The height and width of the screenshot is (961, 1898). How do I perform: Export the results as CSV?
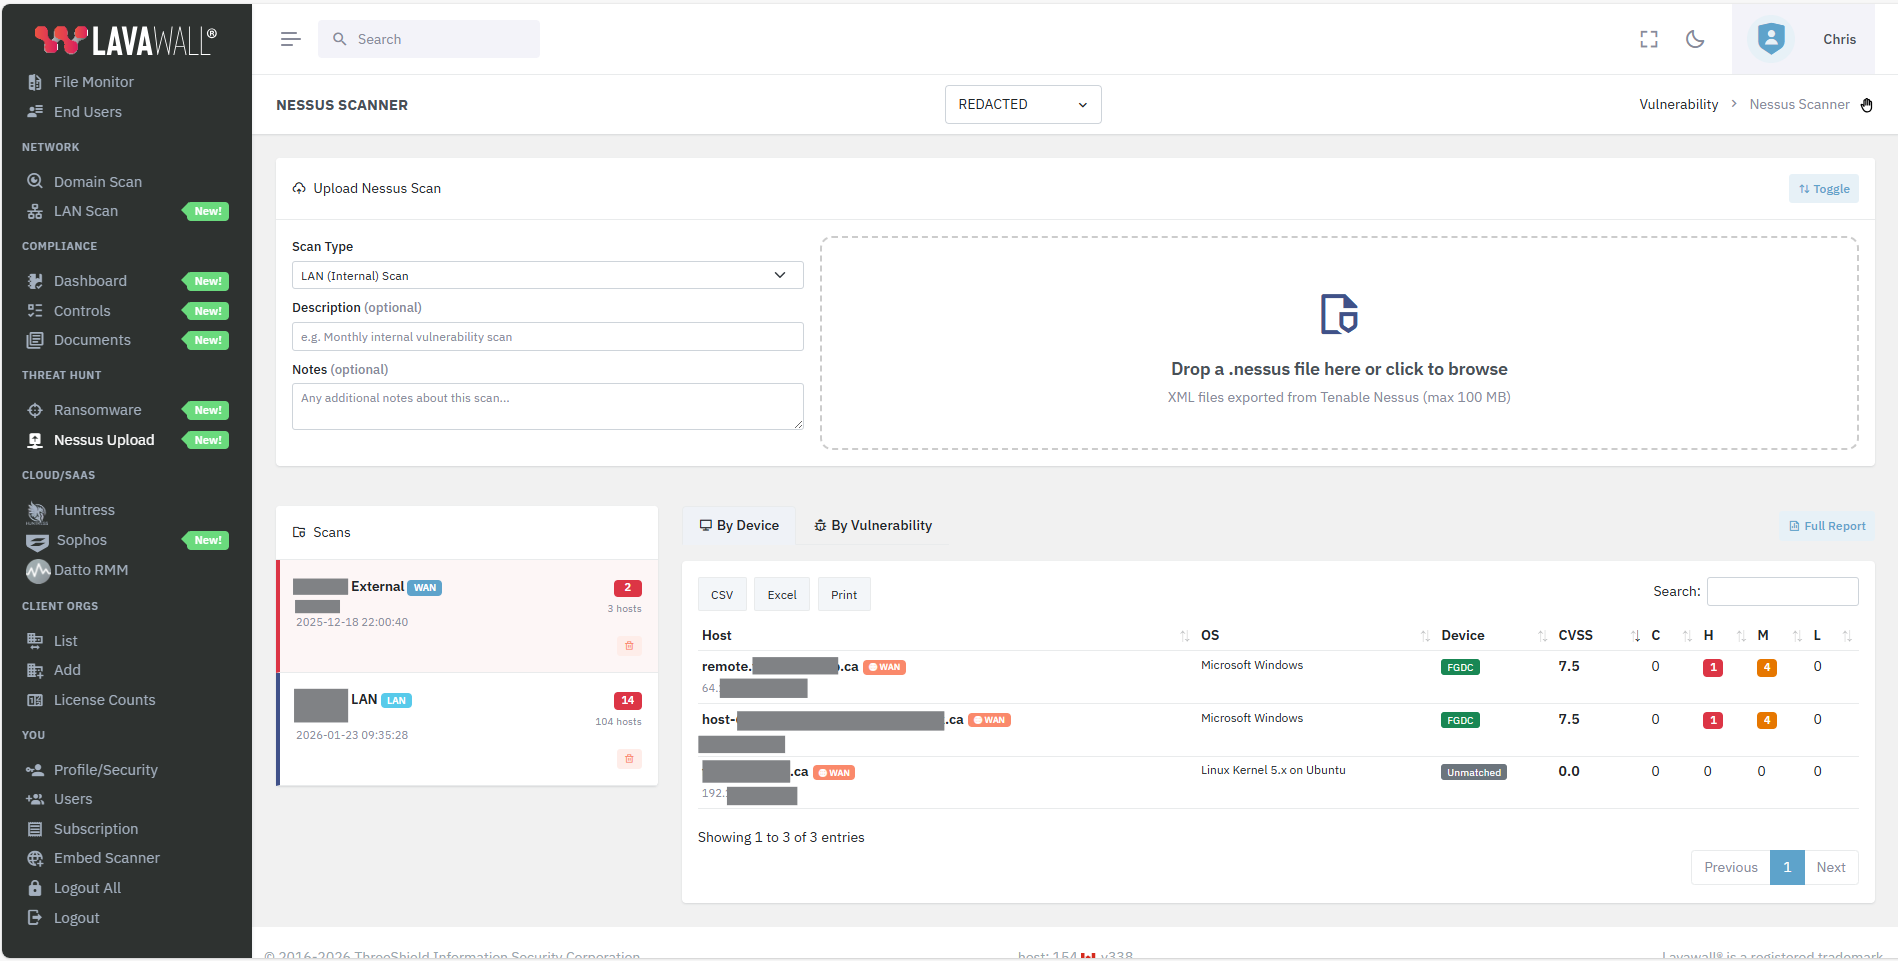pyautogui.click(x=722, y=594)
